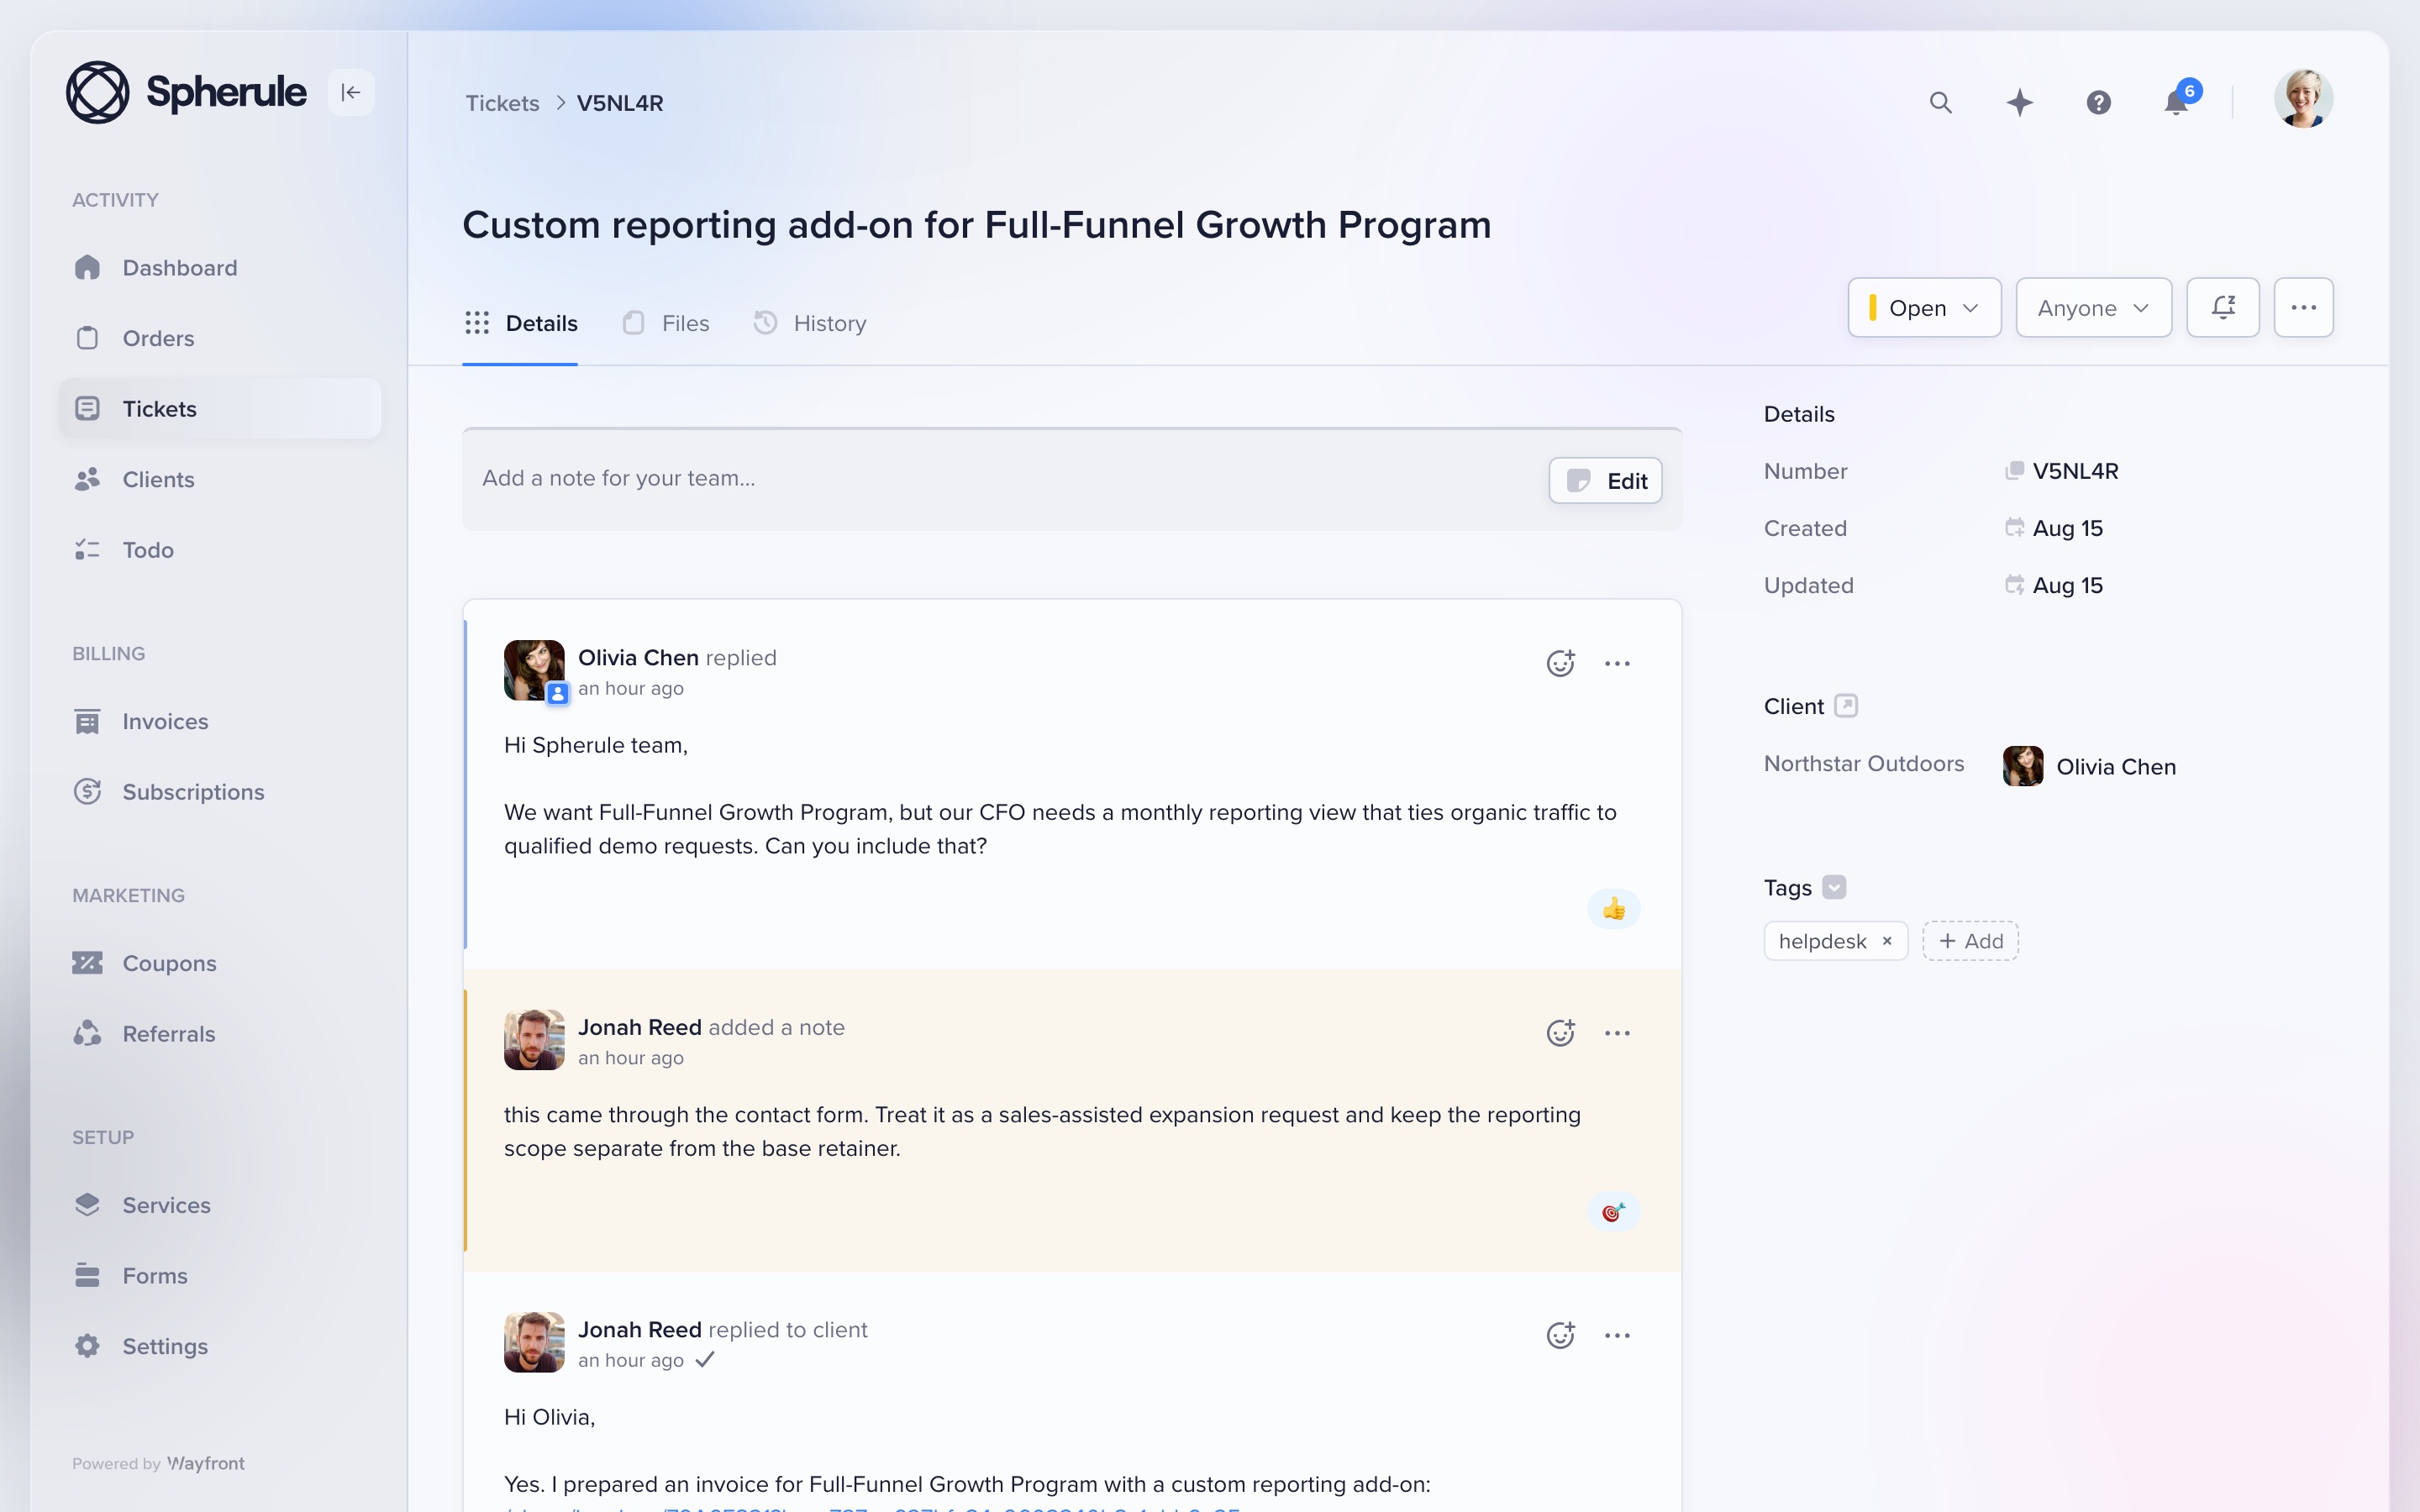Viewport: 2420px width, 1512px height.
Task: Expand the Tags dropdown chevron
Action: pos(1834,887)
